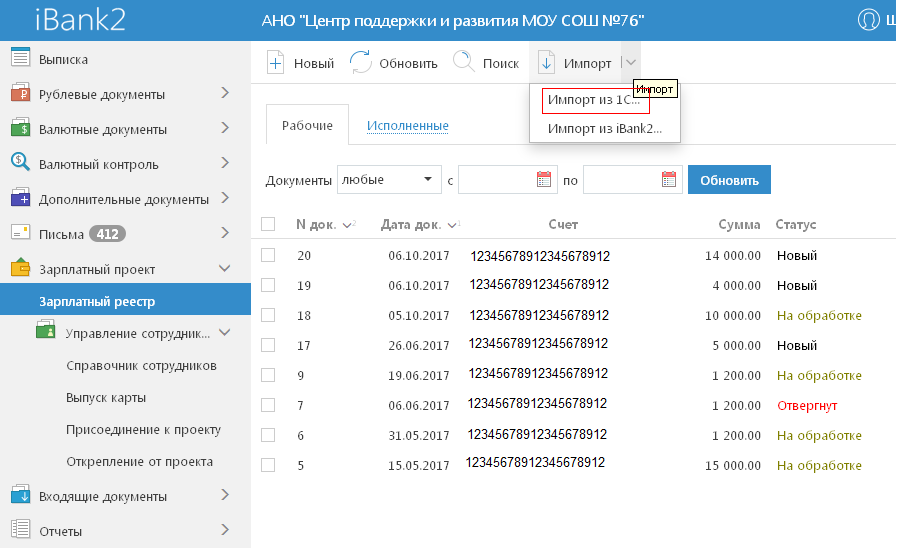Click the Валютные документы currency icon
The image size is (898, 553).
tap(20, 129)
